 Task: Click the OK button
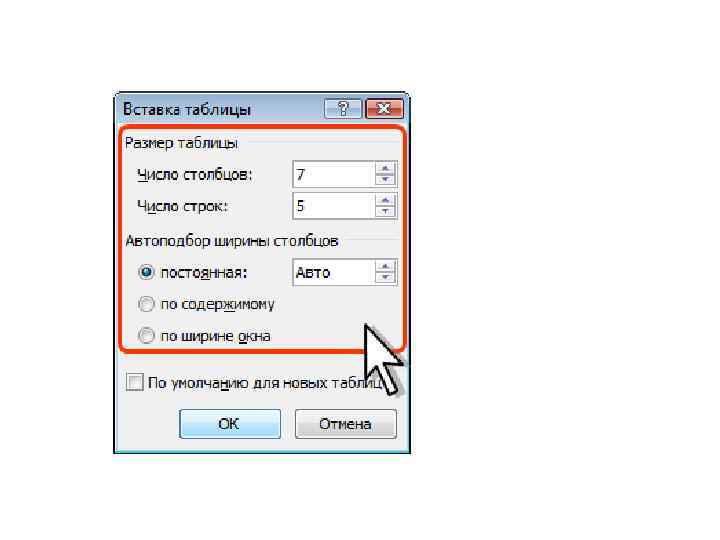pos(230,424)
